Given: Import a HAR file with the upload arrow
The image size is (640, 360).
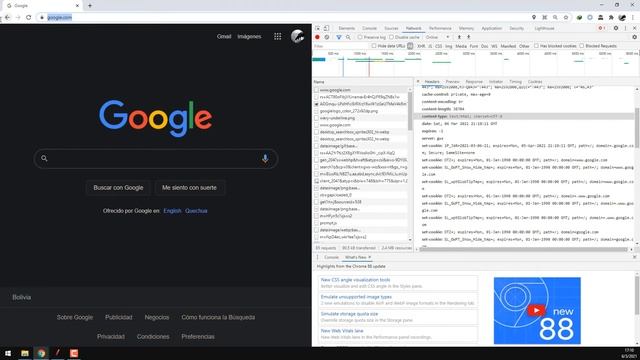Looking at the screenshot, I should tap(459, 37).
